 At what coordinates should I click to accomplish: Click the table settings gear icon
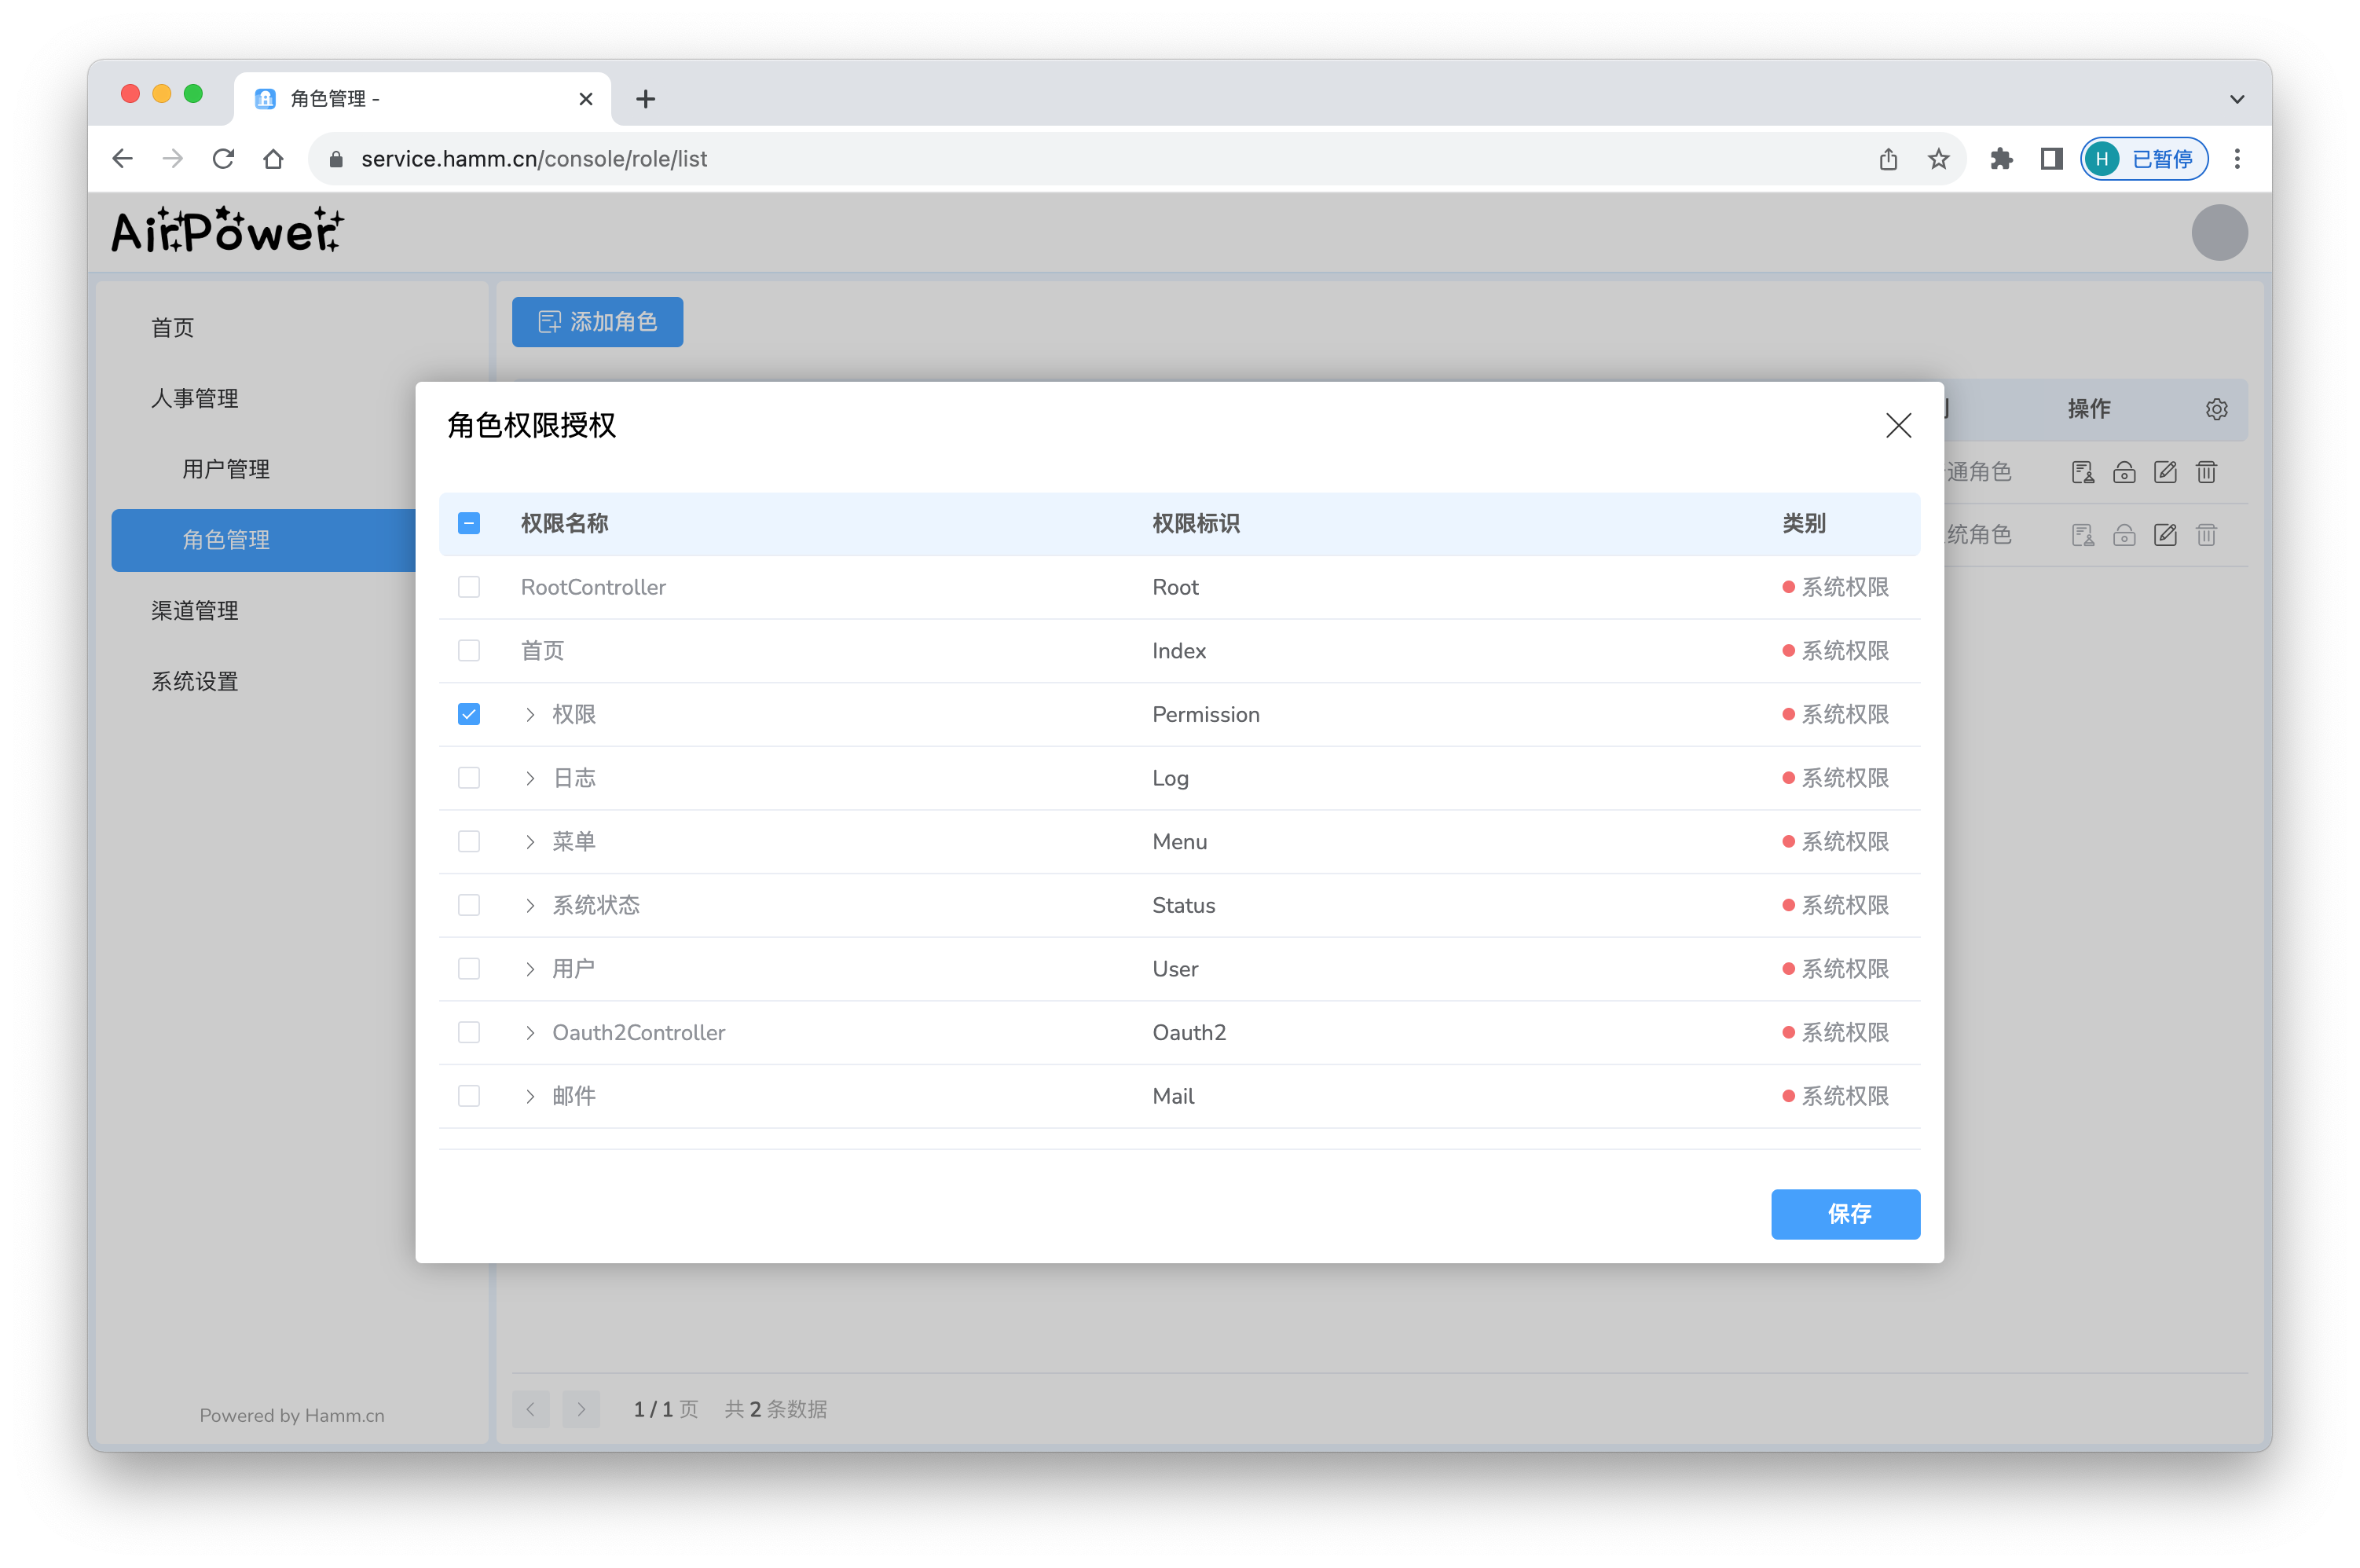[x=2216, y=409]
